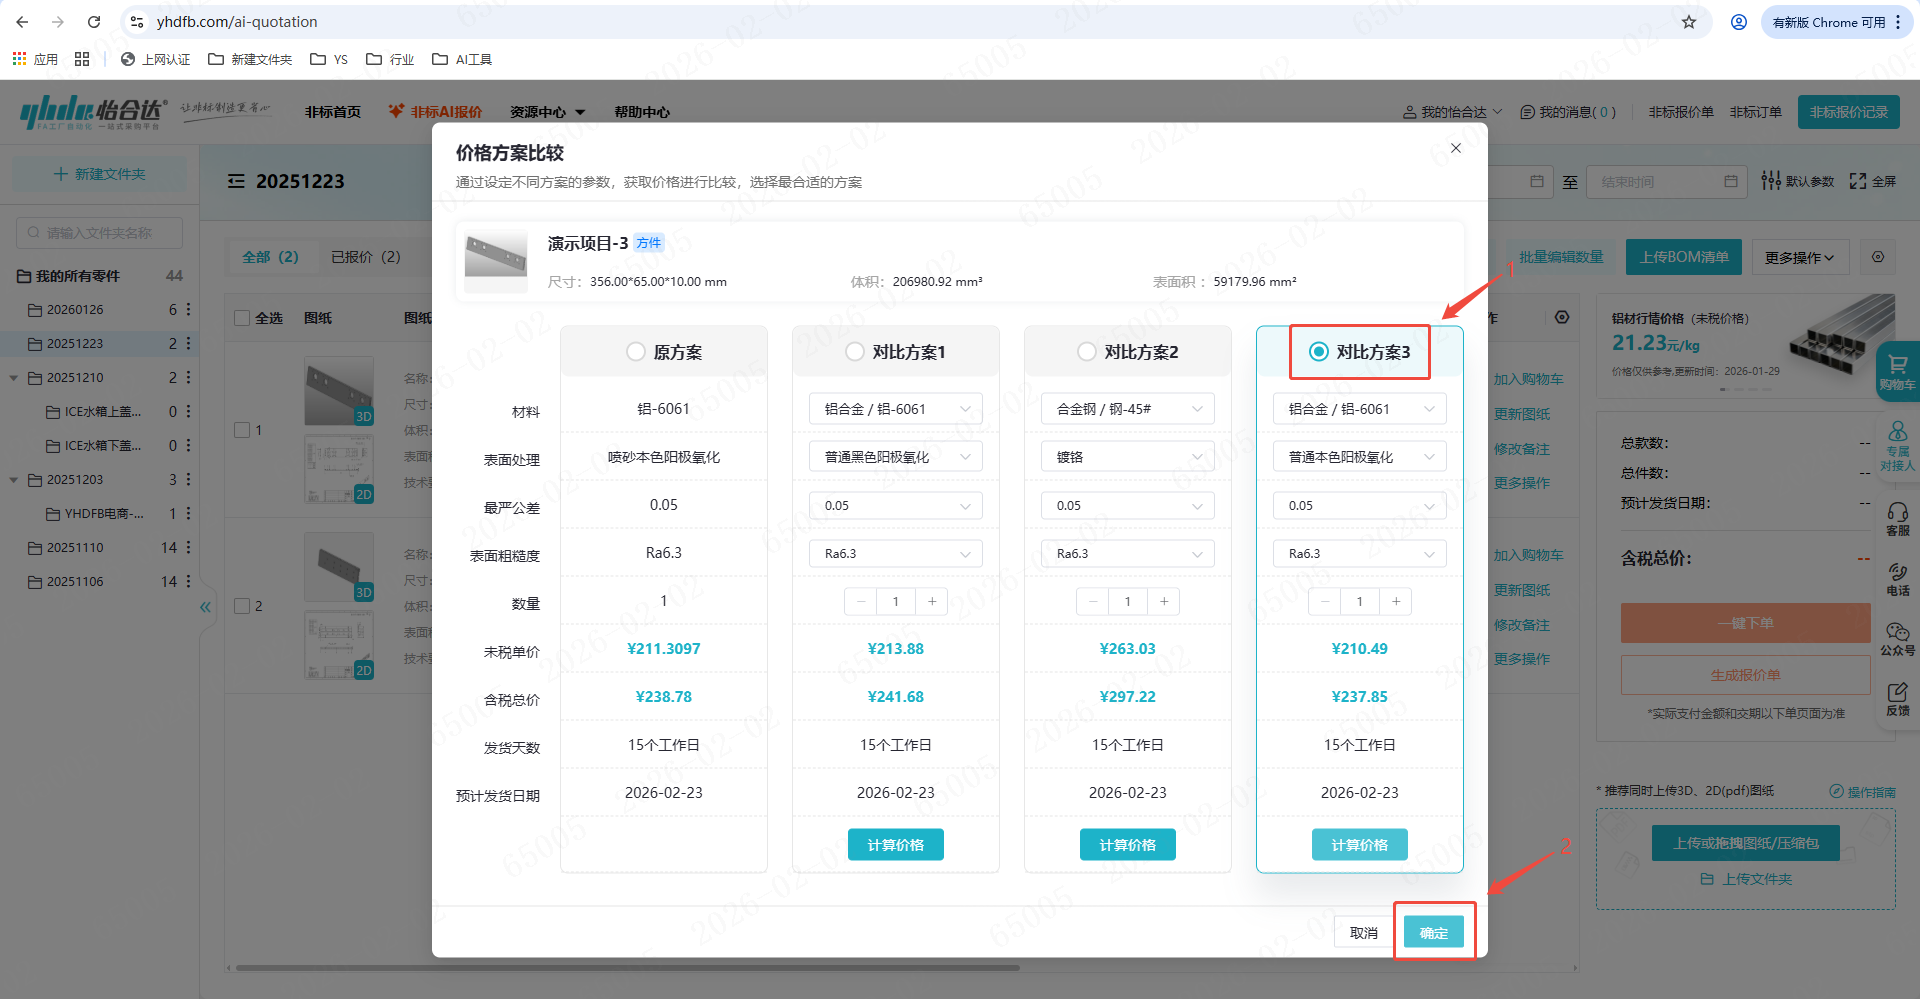Viewport: 1920px width, 999px height.
Task: Confirm with the 确定 button
Action: click(1433, 932)
